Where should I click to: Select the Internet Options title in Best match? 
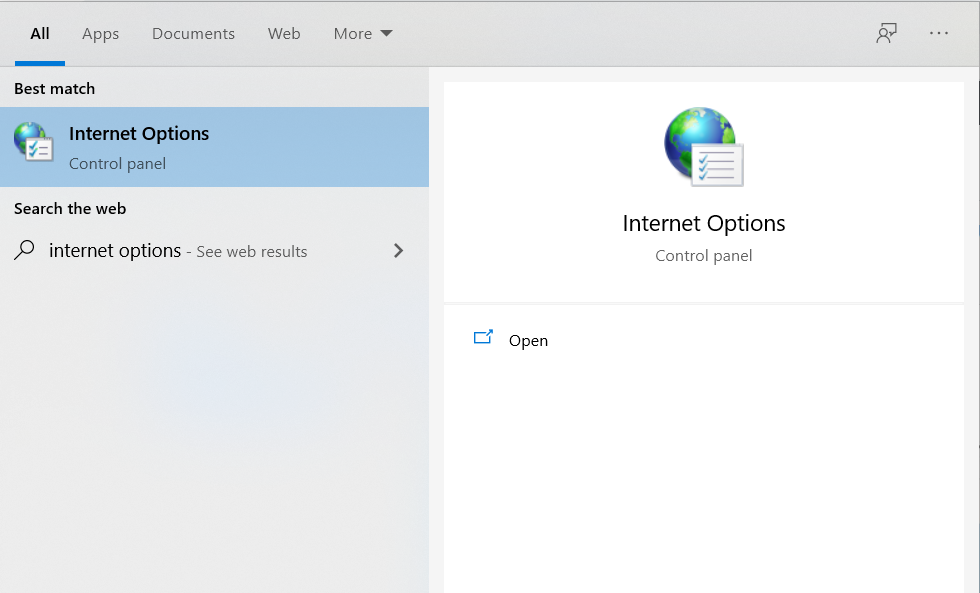139,134
